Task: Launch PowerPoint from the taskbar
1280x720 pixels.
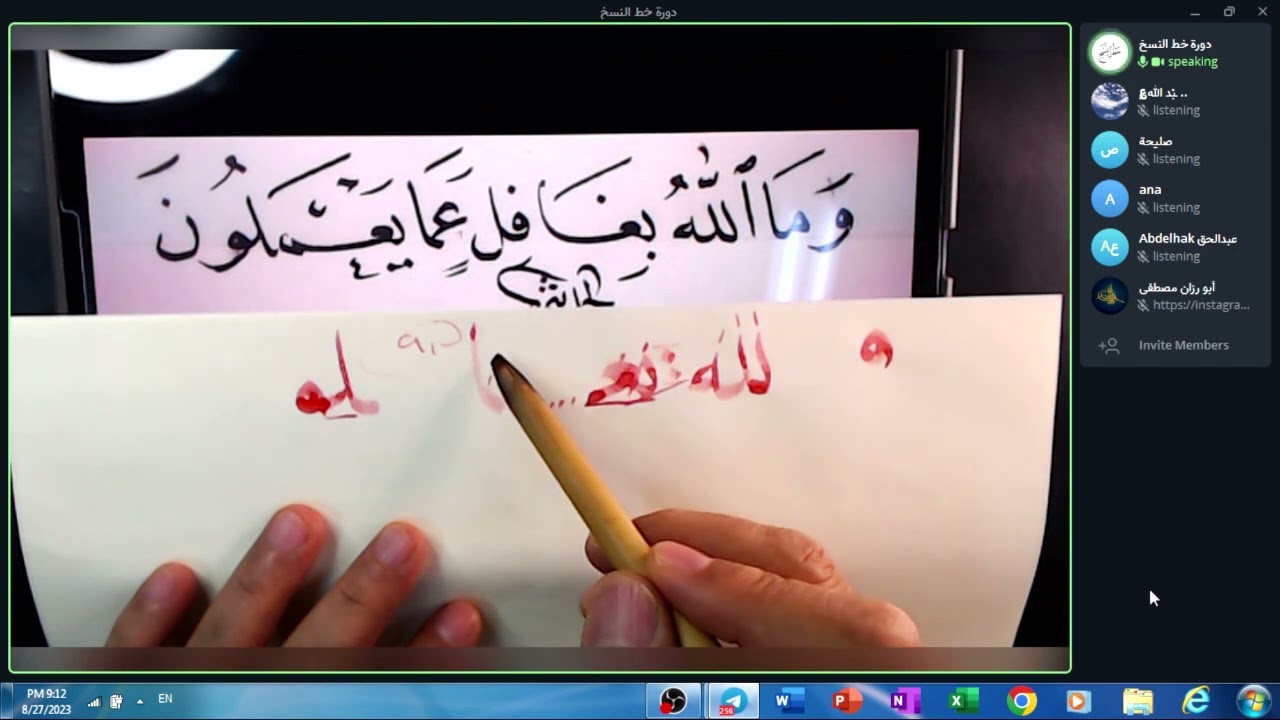Action: point(847,701)
